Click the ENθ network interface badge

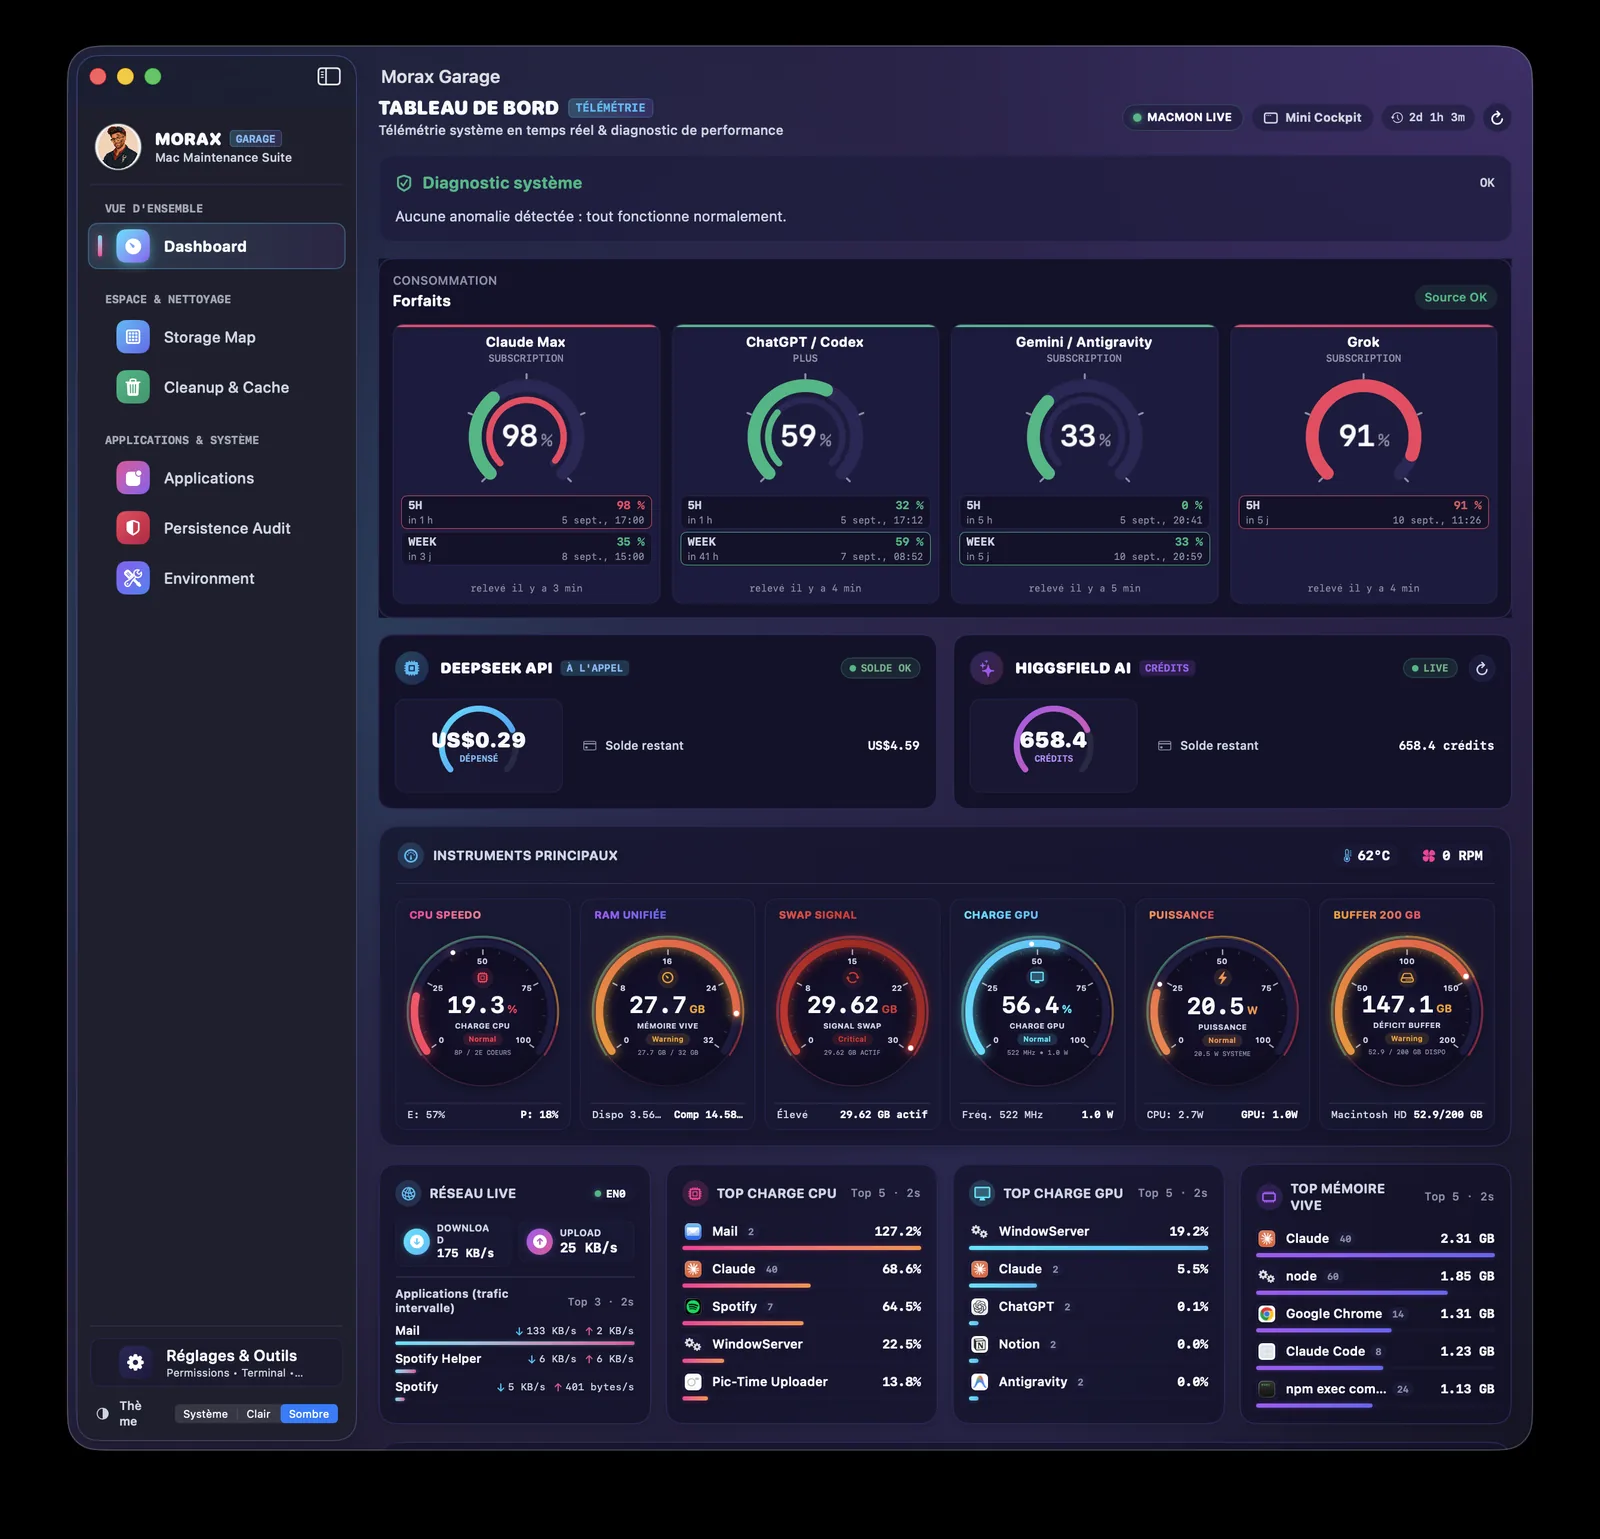tap(610, 1194)
